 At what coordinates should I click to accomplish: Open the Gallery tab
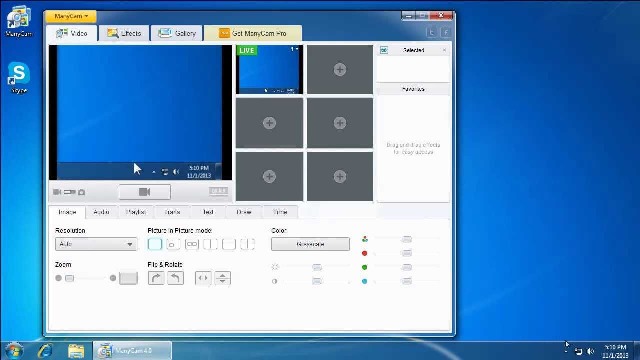pyautogui.click(x=177, y=33)
